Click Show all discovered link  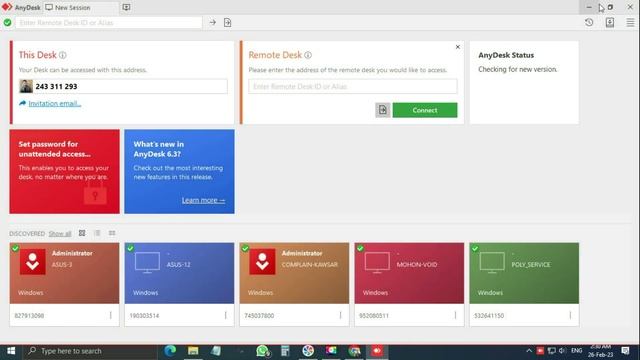click(60, 234)
